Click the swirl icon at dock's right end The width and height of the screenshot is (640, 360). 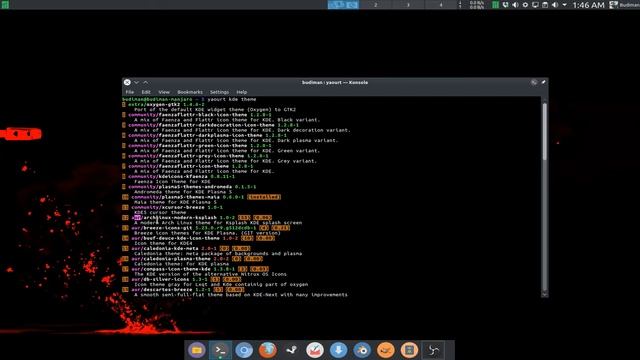point(433,350)
